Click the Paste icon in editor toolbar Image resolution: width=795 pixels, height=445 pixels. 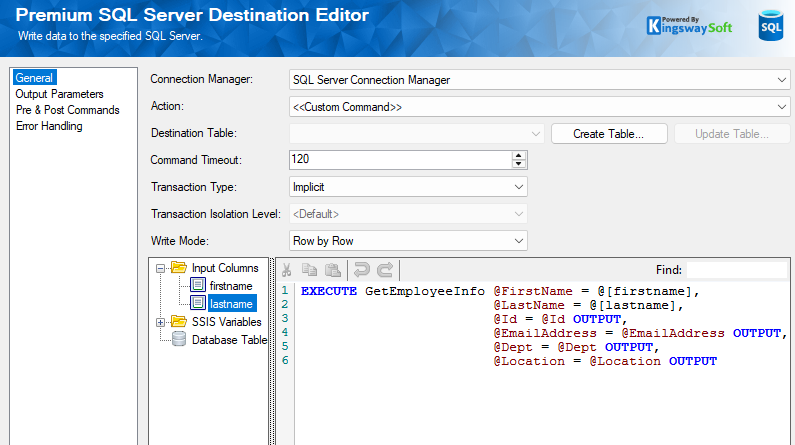click(331, 270)
